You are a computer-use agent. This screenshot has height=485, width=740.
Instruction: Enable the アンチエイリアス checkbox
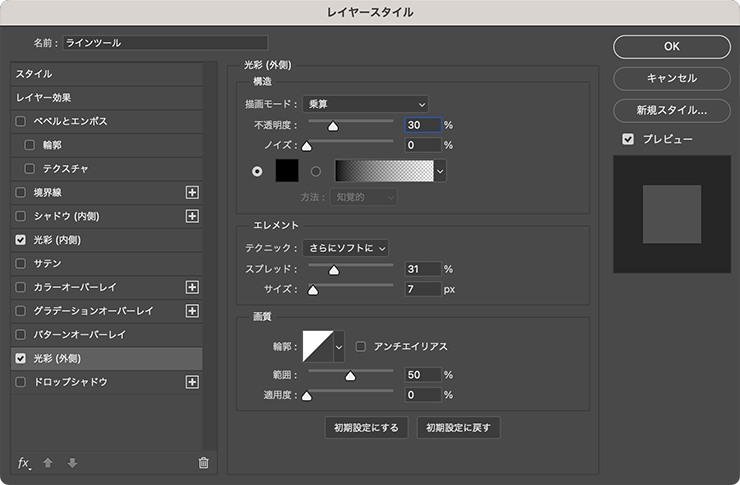point(361,347)
